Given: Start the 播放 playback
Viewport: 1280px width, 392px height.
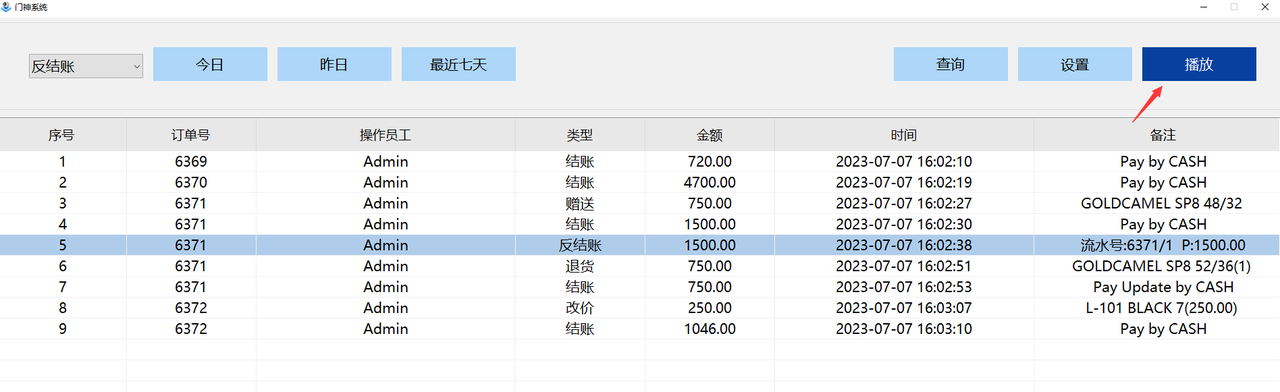Looking at the screenshot, I should (1199, 64).
